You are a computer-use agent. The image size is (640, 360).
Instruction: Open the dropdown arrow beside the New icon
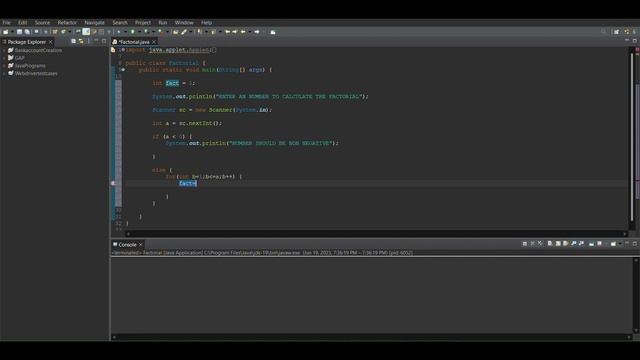point(12,32)
